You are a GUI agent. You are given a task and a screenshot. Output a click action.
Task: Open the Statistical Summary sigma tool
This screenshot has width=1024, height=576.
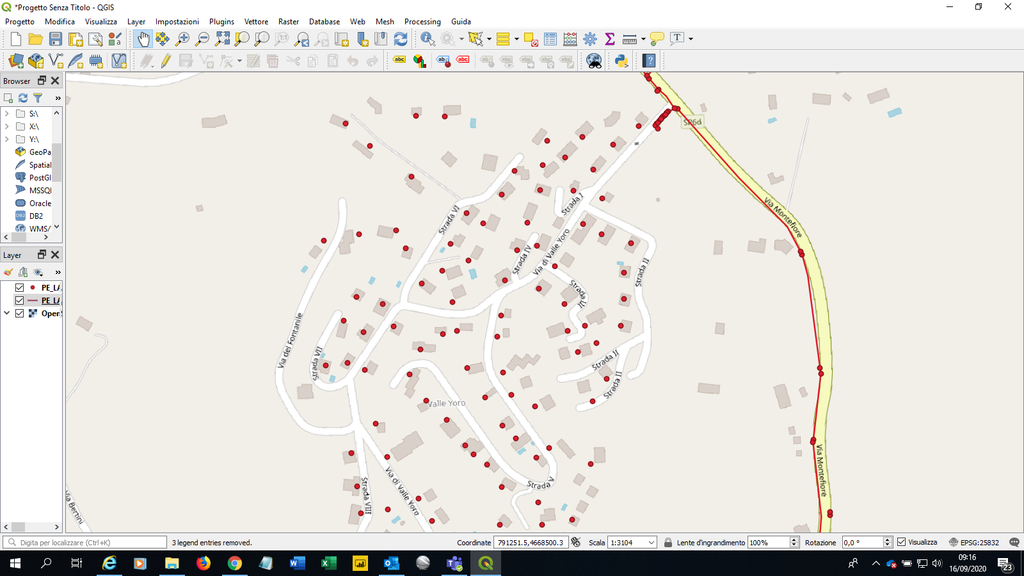pyautogui.click(x=609, y=39)
